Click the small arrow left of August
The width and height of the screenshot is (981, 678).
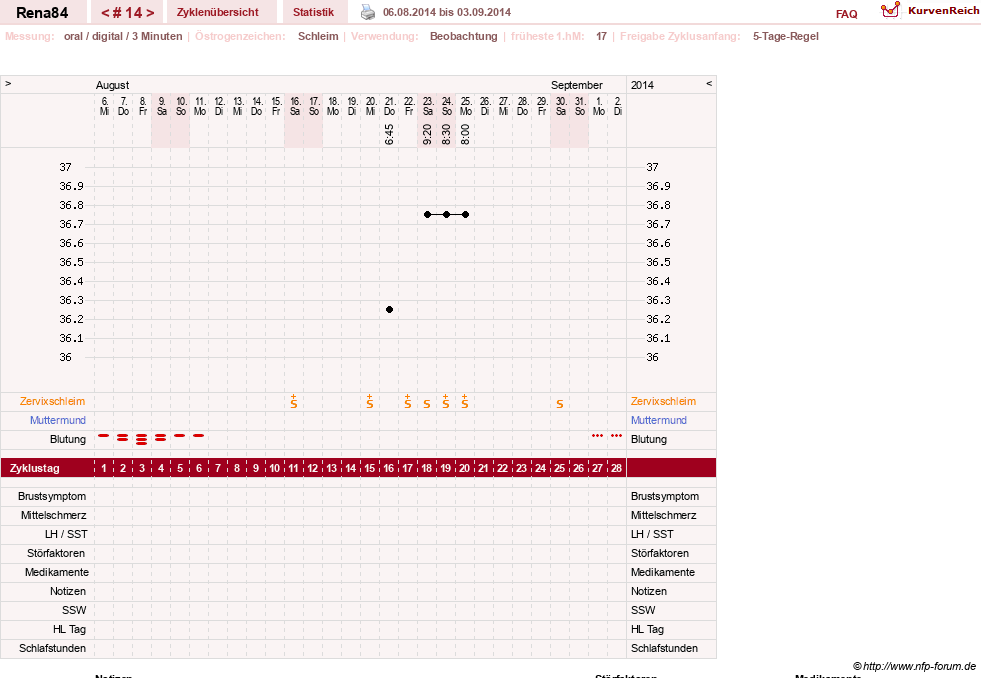[x=8, y=83]
